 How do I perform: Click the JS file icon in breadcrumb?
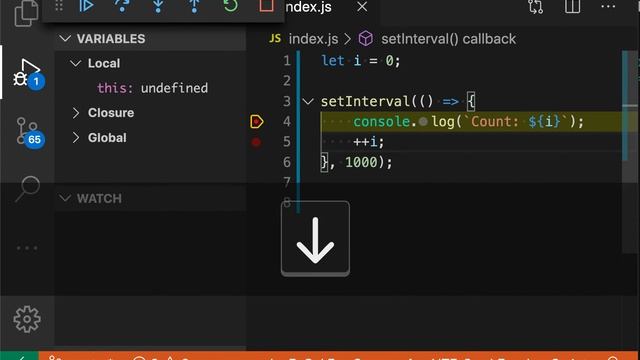point(275,39)
